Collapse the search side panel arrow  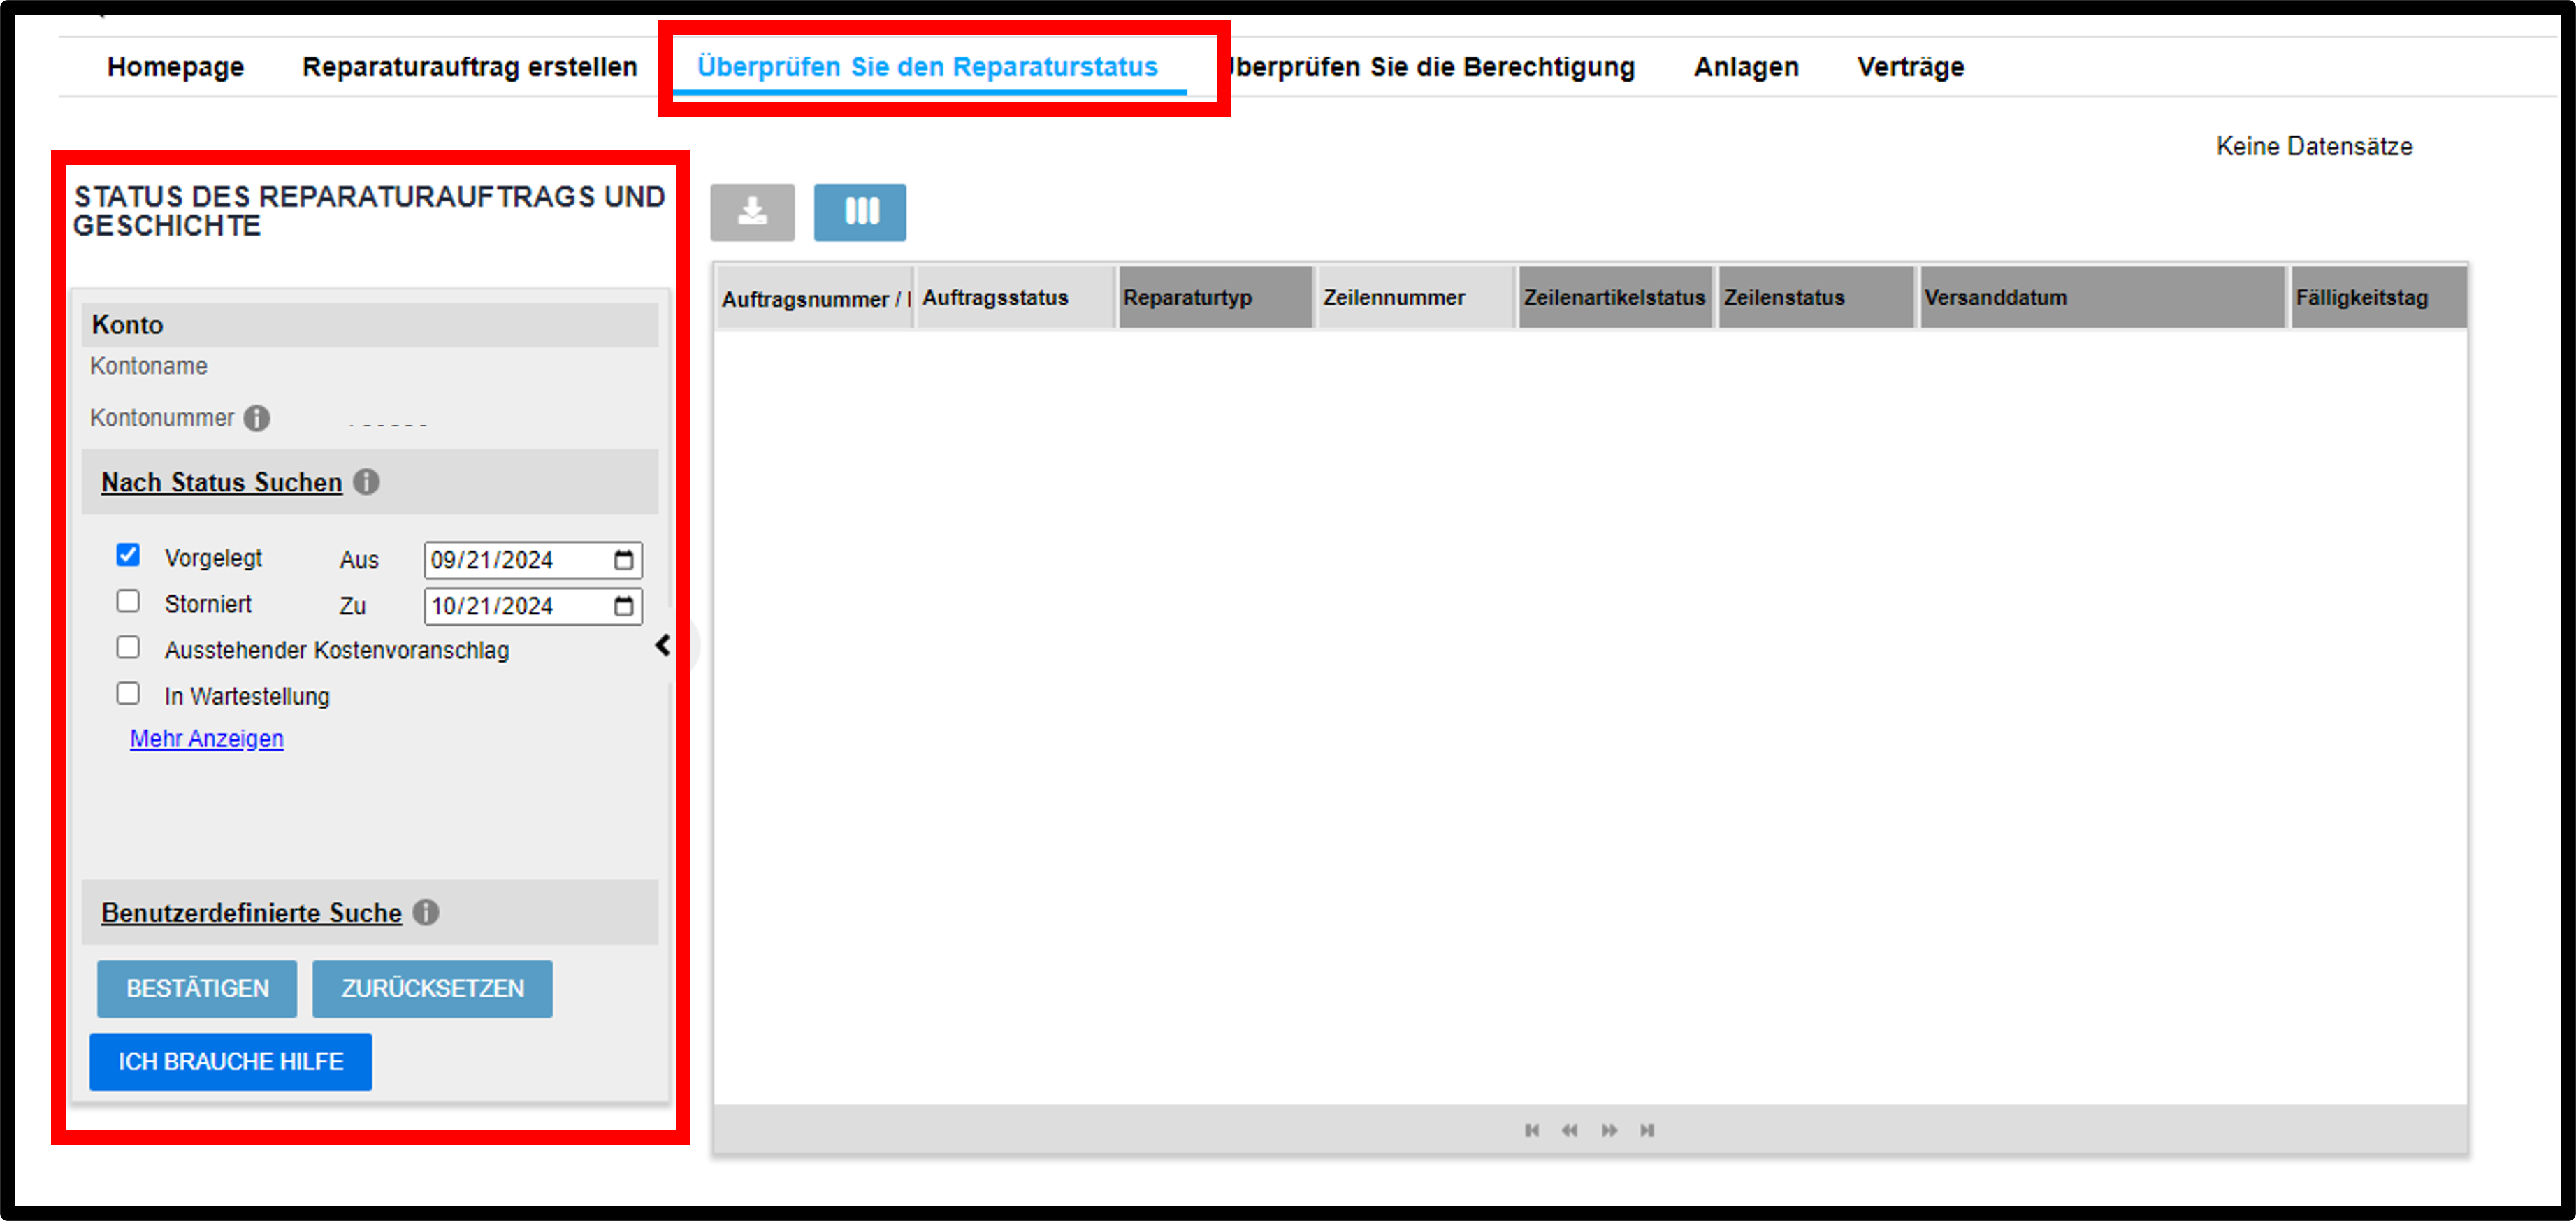click(663, 645)
